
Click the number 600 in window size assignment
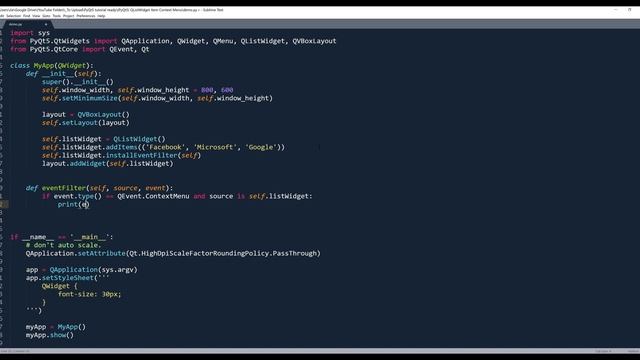[227, 90]
